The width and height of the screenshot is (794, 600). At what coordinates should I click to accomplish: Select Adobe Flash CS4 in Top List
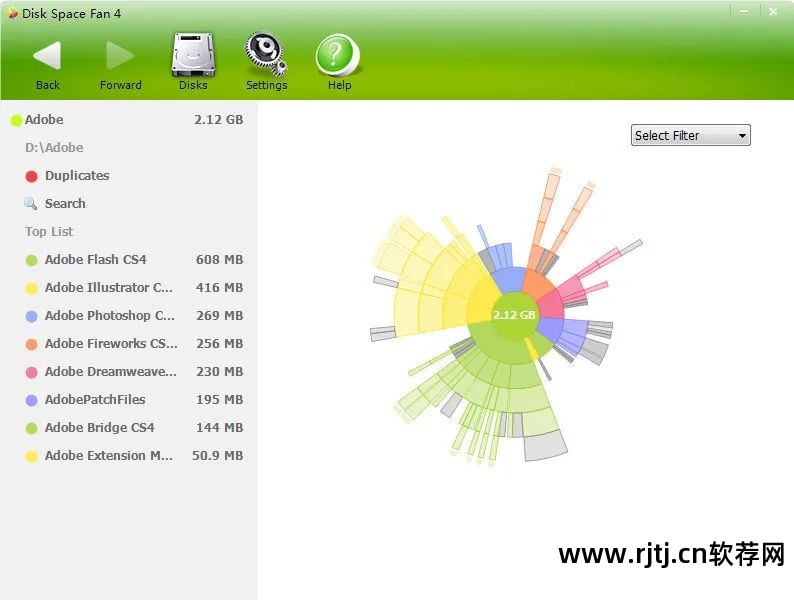pyautogui.click(x=95, y=259)
